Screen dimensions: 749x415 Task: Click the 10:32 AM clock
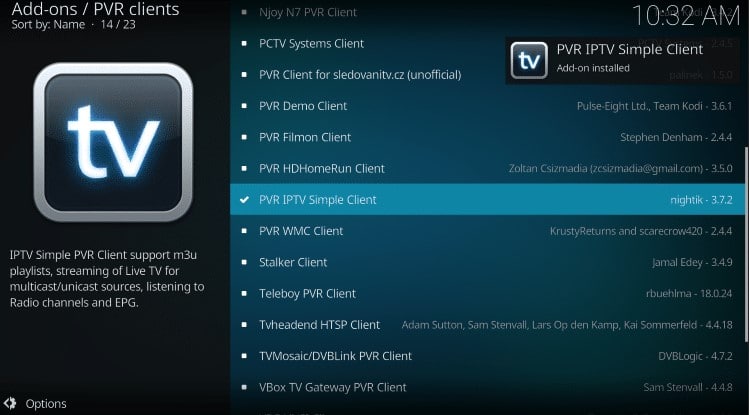686,16
